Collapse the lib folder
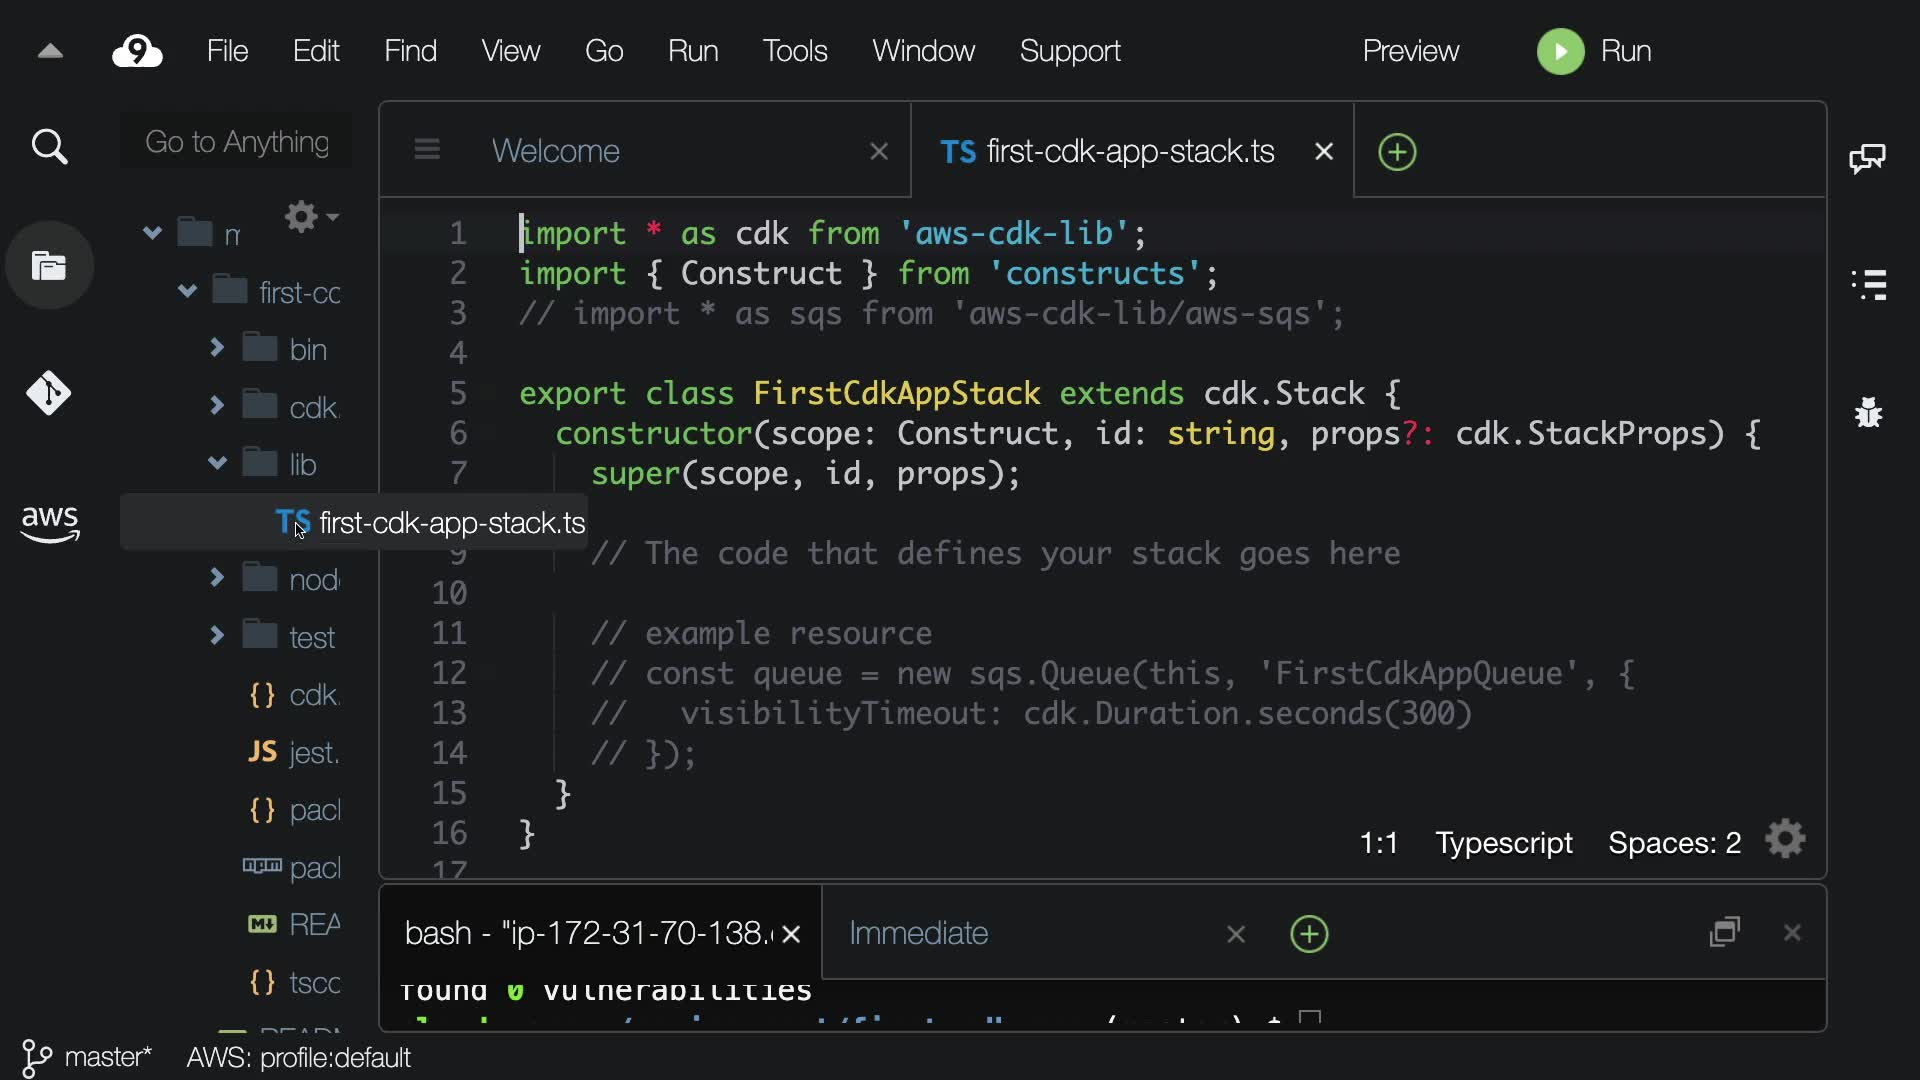 (216, 463)
